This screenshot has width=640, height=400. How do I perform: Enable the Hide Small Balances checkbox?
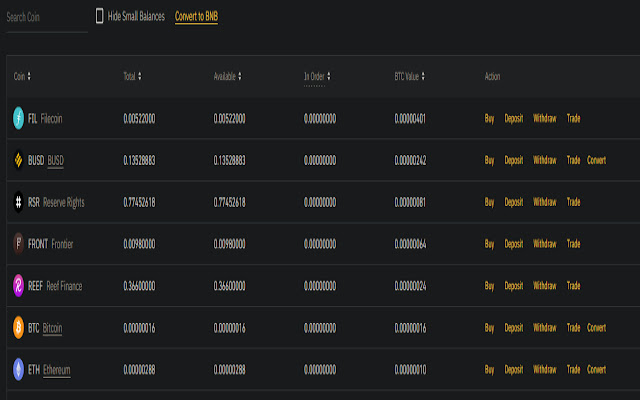99,16
